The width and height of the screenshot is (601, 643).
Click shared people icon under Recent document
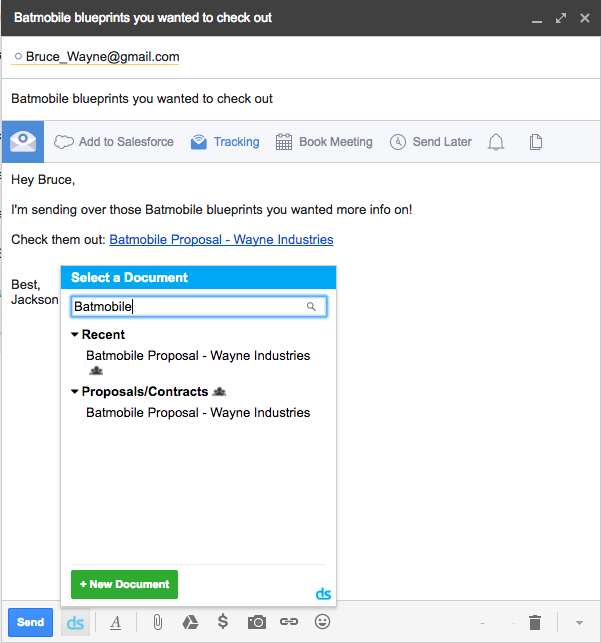point(96,371)
